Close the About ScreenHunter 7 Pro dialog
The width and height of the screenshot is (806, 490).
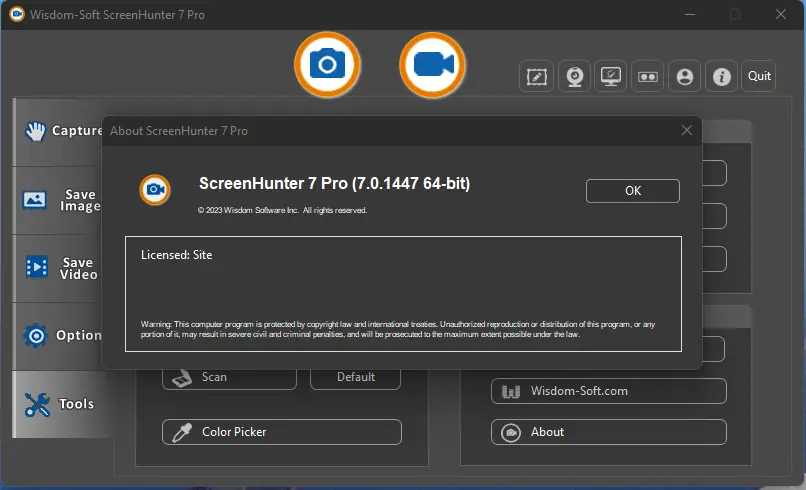(687, 131)
